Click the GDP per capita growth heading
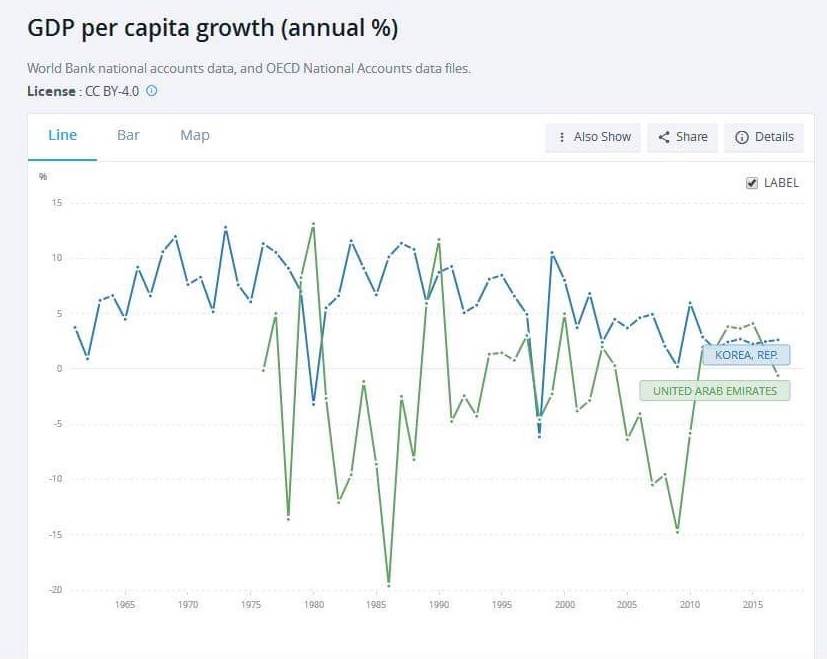 [x=213, y=29]
